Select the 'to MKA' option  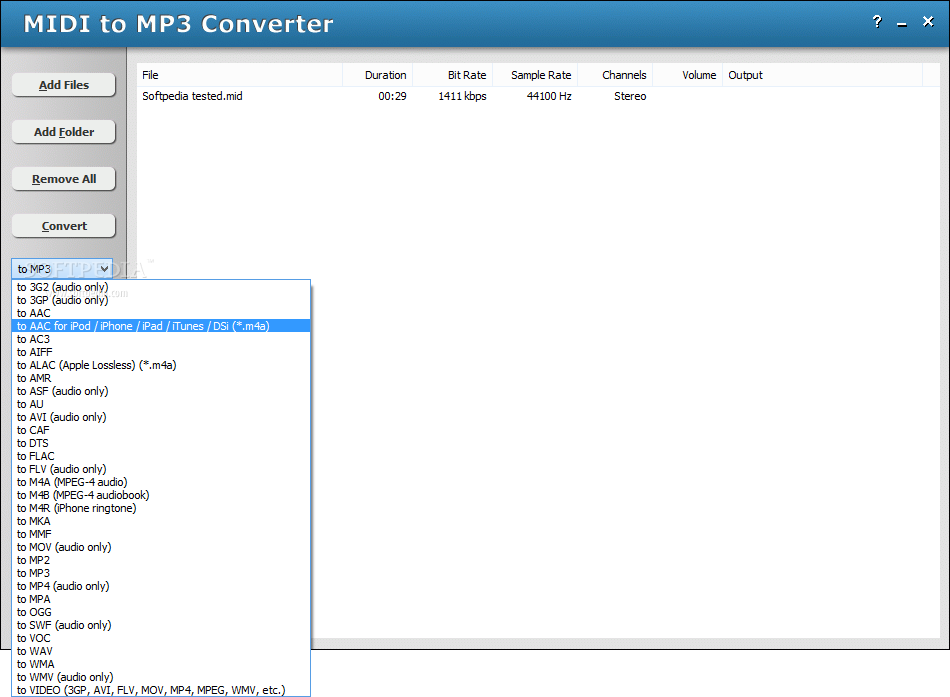[161, 521]
